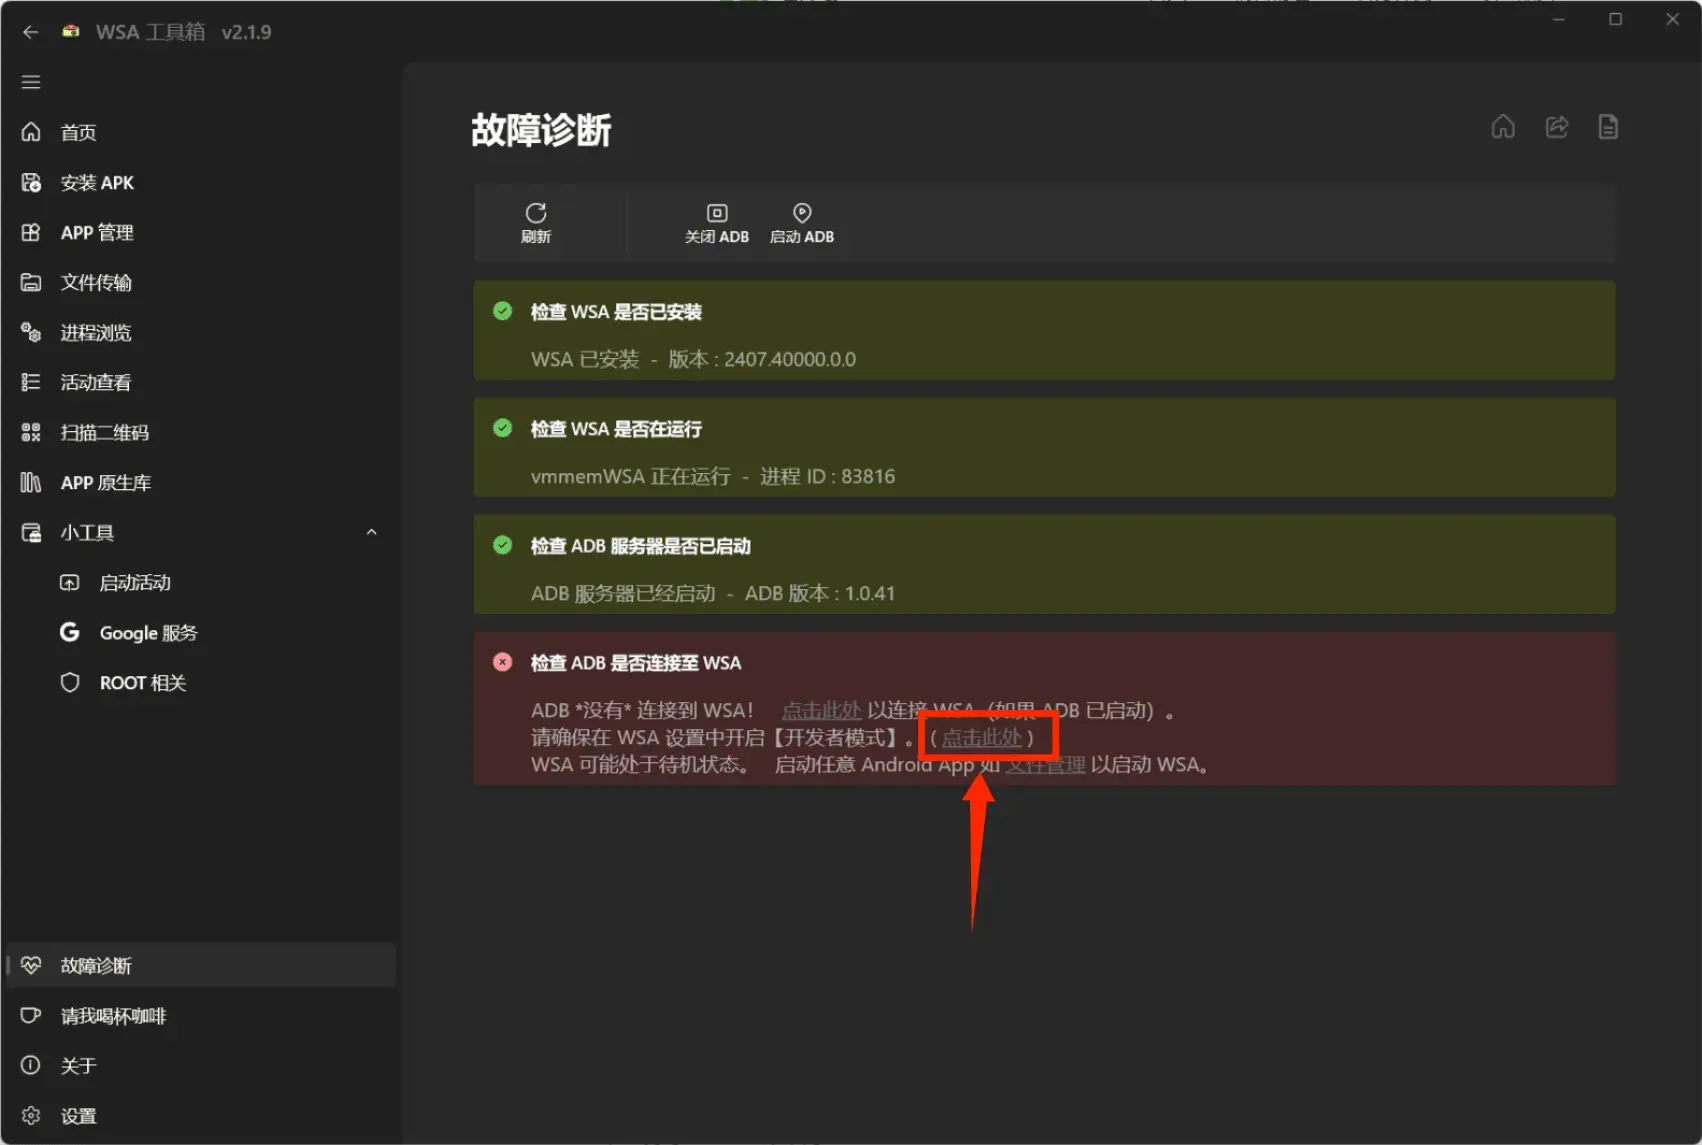Click 启动 ADB toolbar button
Viewport: 1702px width, 1145px height.
coord(802,223)
